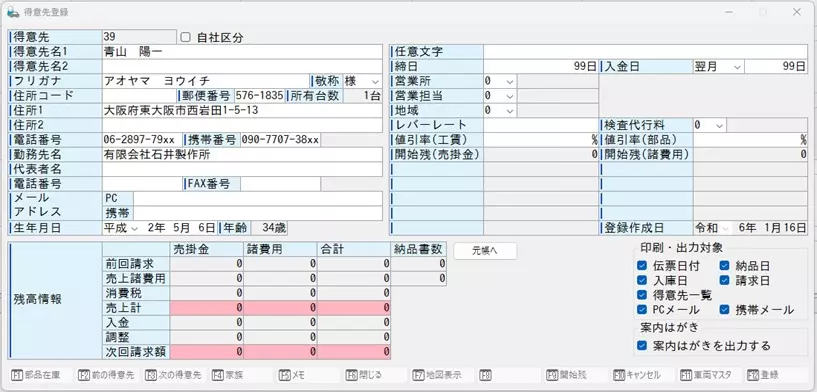
Task: Click the 値引率(部品) percent field
Action: pos(750,140)
